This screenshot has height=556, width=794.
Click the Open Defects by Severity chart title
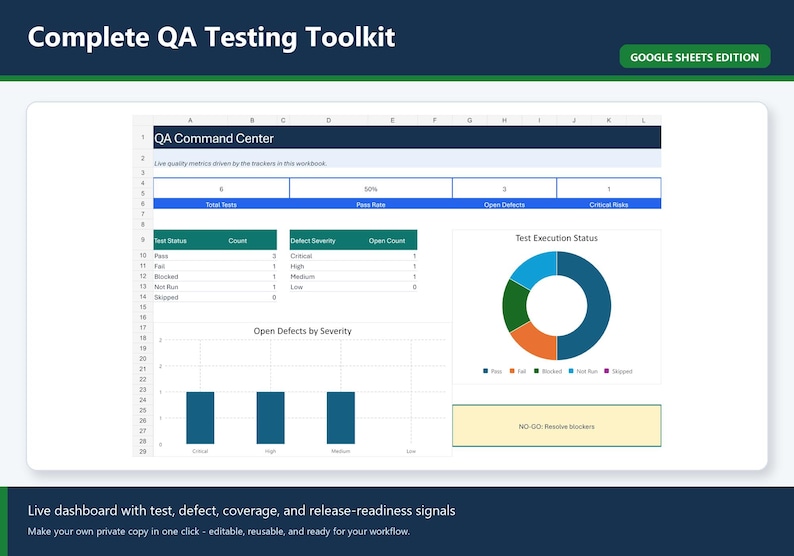tap(302, 331)
